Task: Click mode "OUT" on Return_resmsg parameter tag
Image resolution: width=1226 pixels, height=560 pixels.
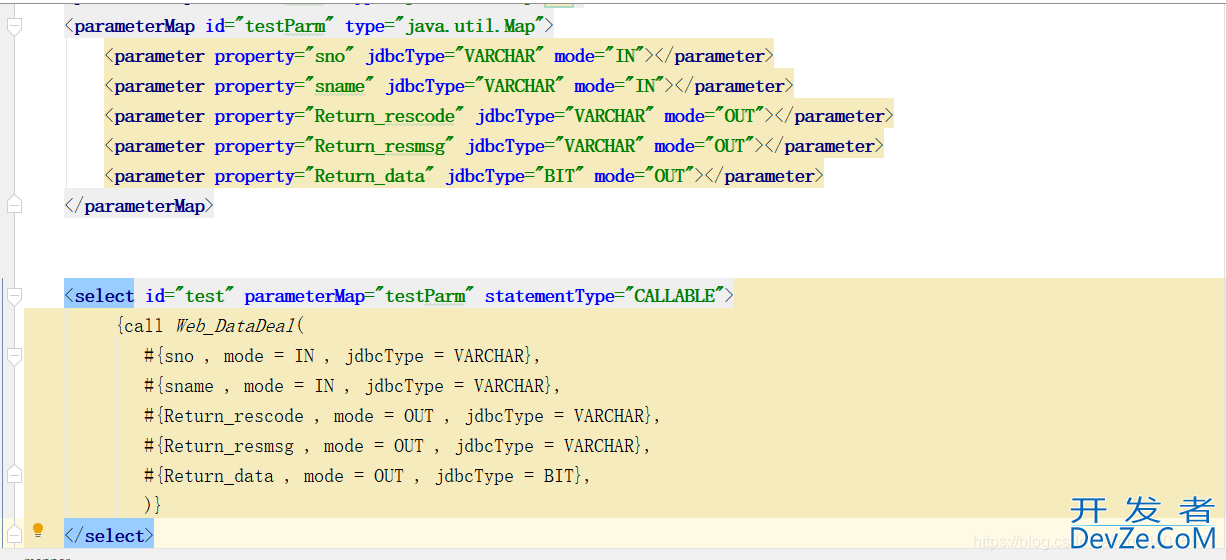Action: click(x=730, y=146)
